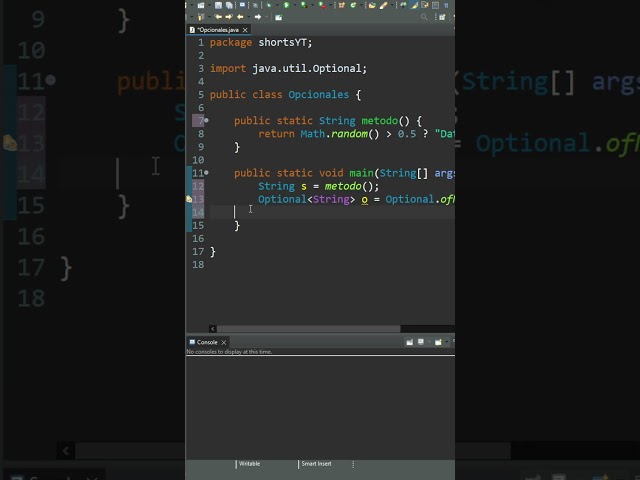Viewport: 640px width, 480px height.
Task: Click the status bar three-dot handle
Action: tap(353, 464)
